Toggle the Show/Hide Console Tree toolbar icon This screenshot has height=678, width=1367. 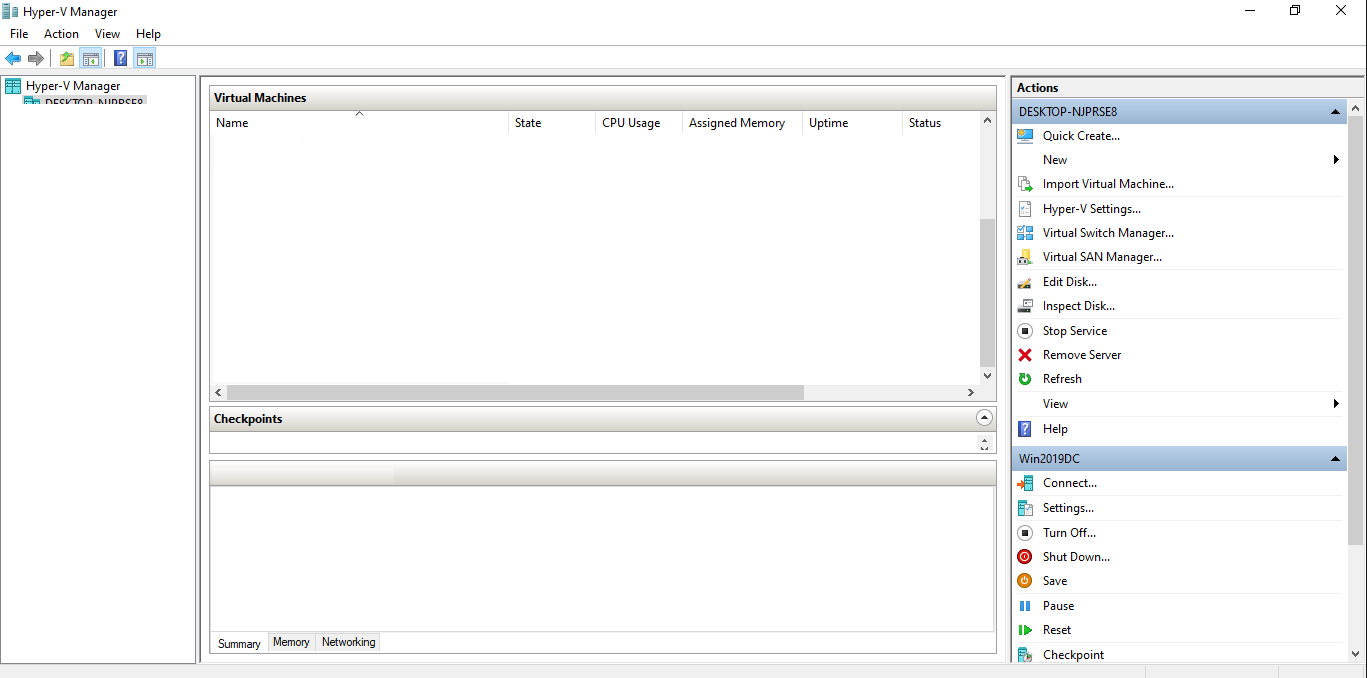point(90,58)
